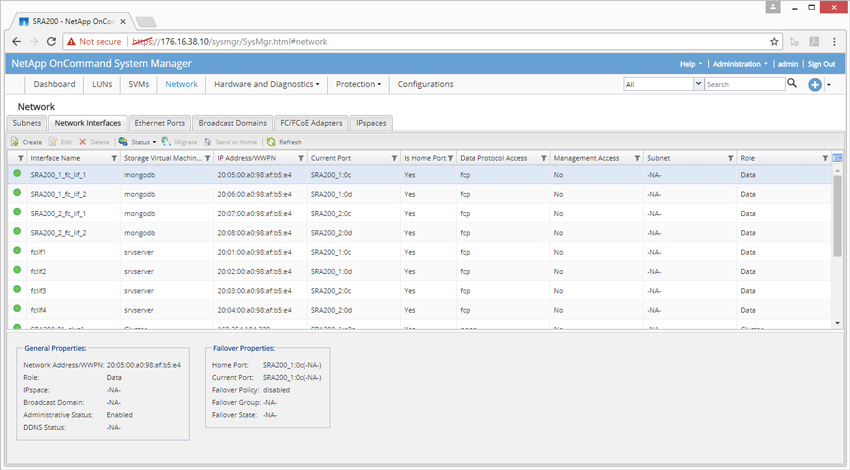The image size is (850, 470).
Task: Select the SRA200_1_fc_lif_2 row
Action: pyautogui.click(x=420, y=194)
